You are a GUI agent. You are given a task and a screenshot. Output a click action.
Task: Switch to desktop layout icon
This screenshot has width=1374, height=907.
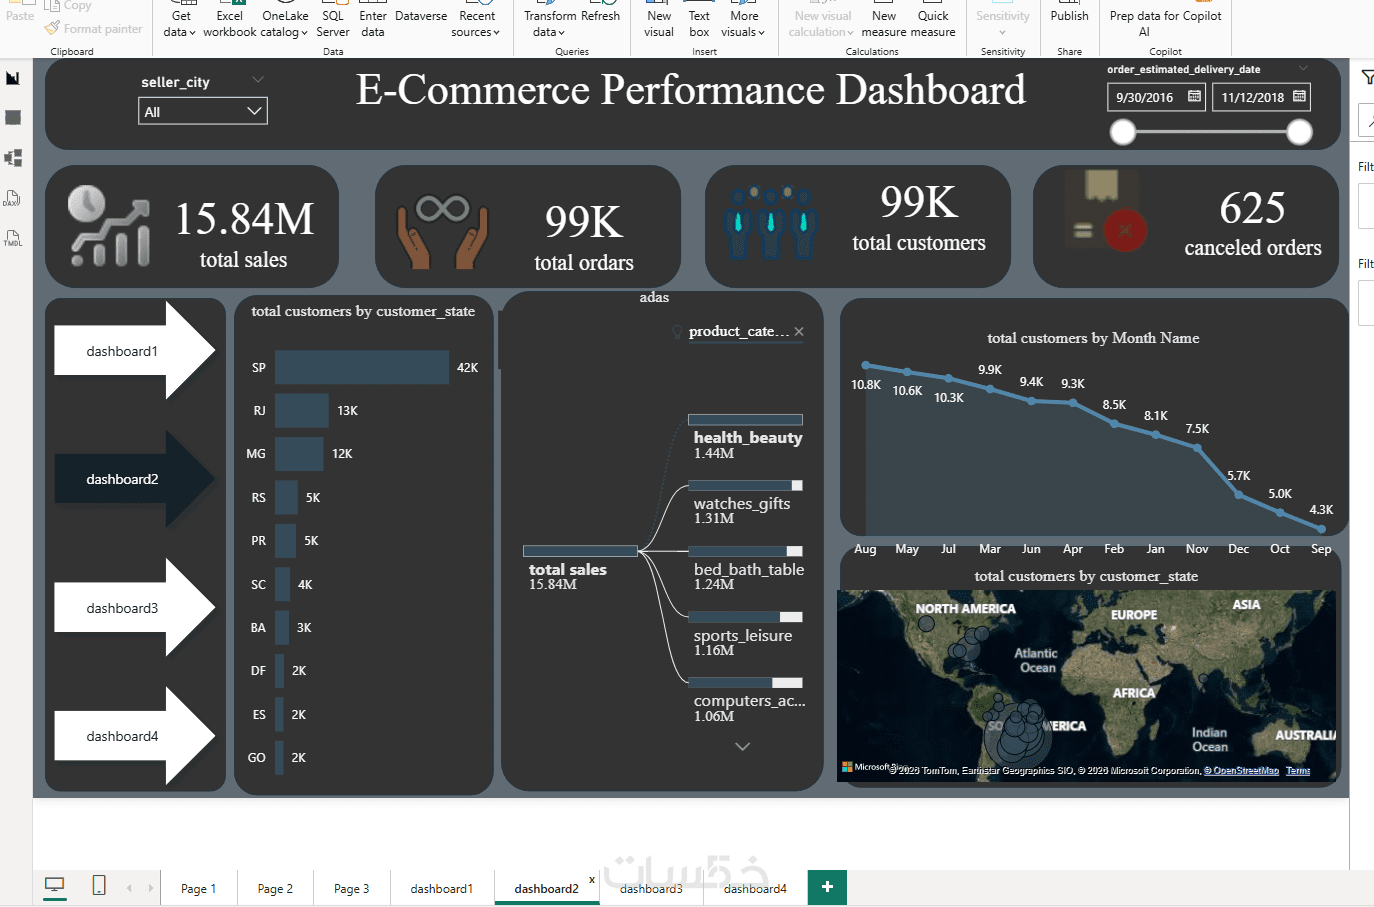tap(55, 885)
